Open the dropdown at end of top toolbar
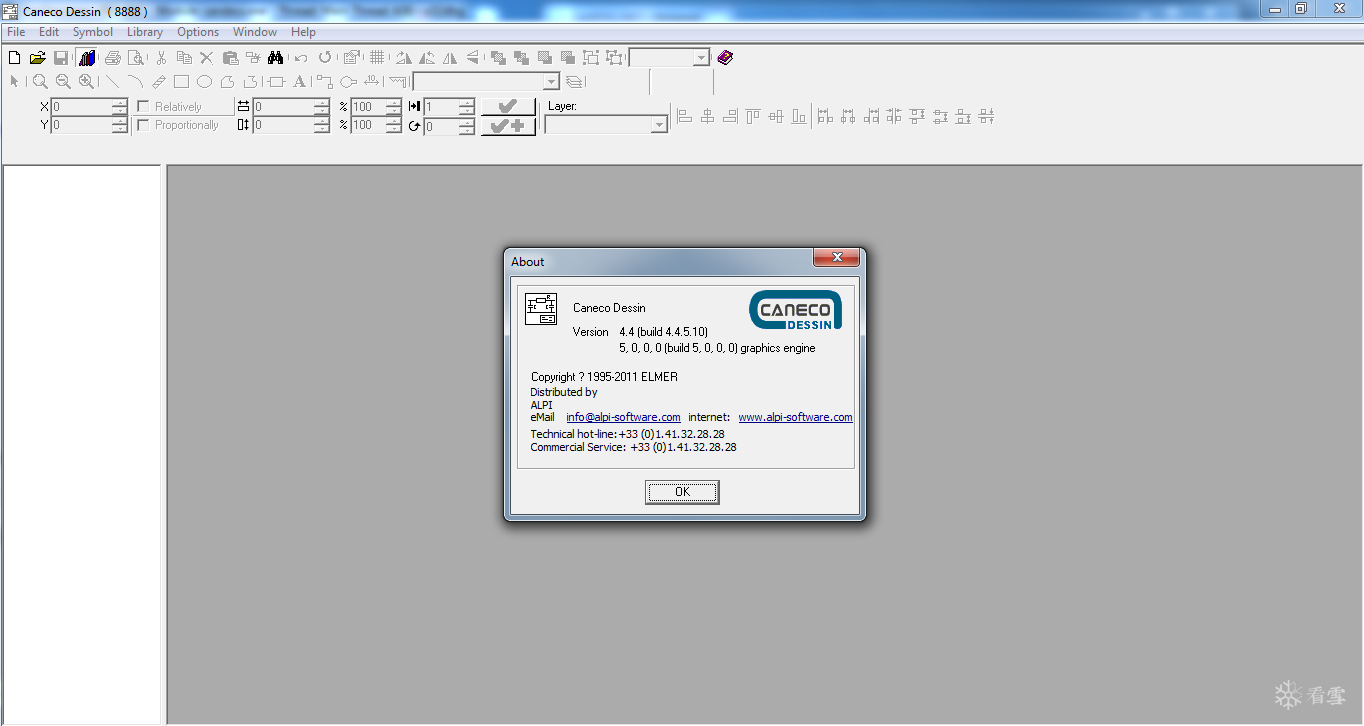1364x726 pixels. coord(701,58)
